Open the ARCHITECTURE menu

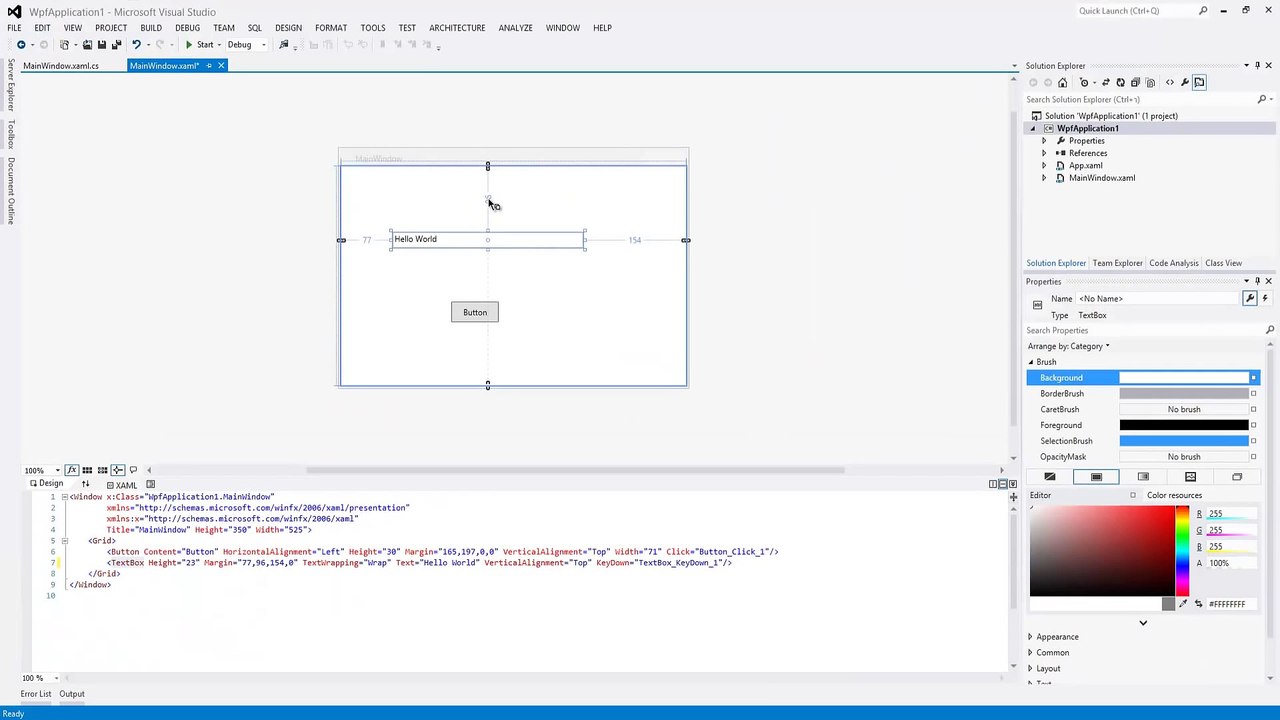click(x=457, y=28)
